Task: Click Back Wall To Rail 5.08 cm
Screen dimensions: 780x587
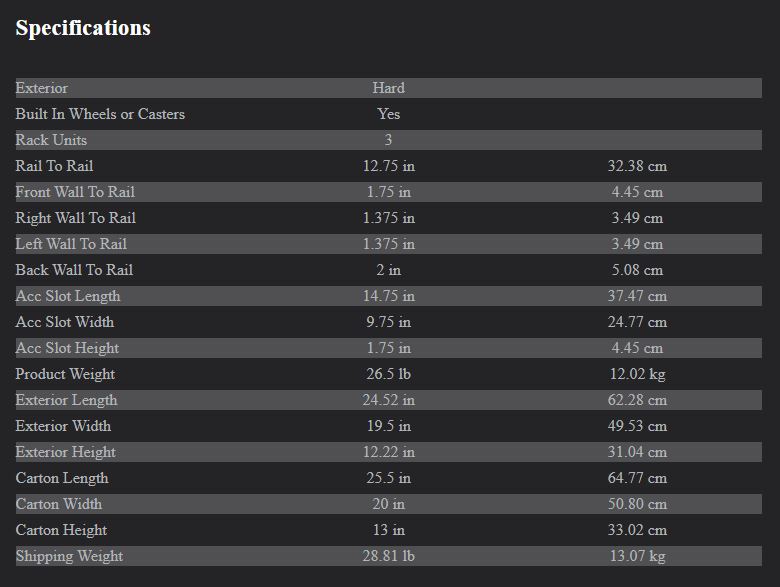Action: coord(637,270)
